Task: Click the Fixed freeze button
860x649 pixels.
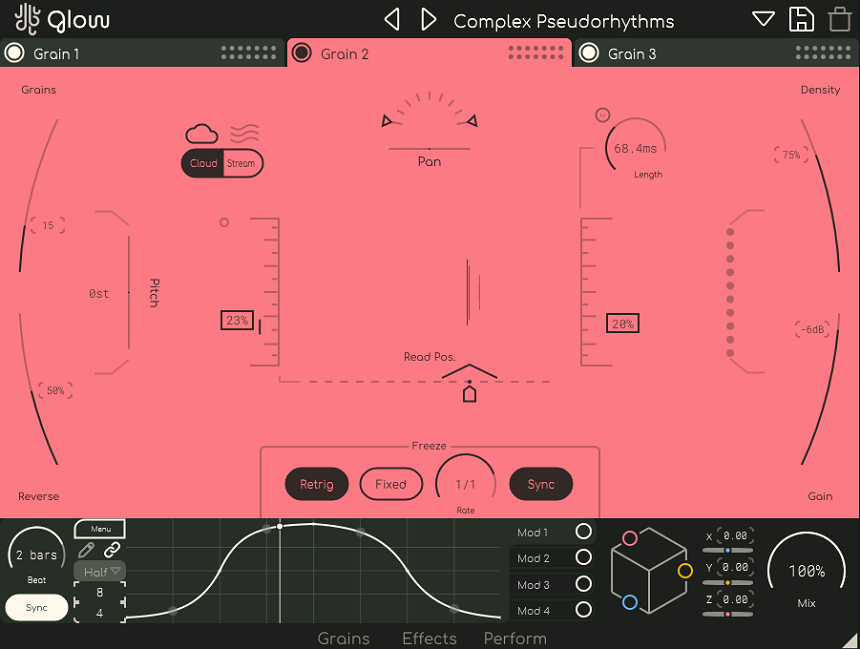Action: (391, 484)
